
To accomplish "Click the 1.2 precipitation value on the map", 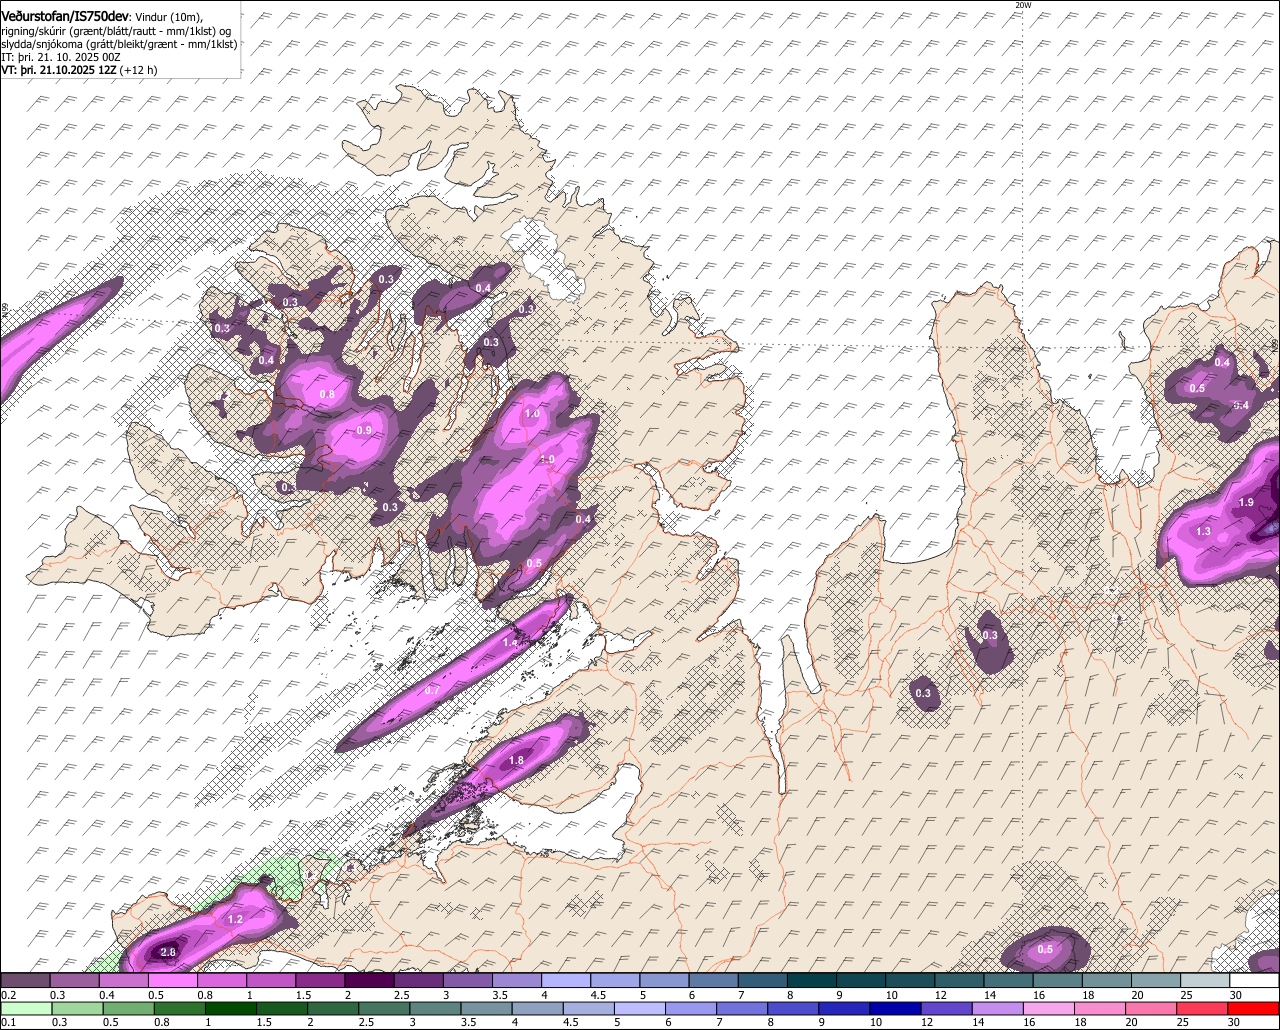I will [x=236, y=918].
